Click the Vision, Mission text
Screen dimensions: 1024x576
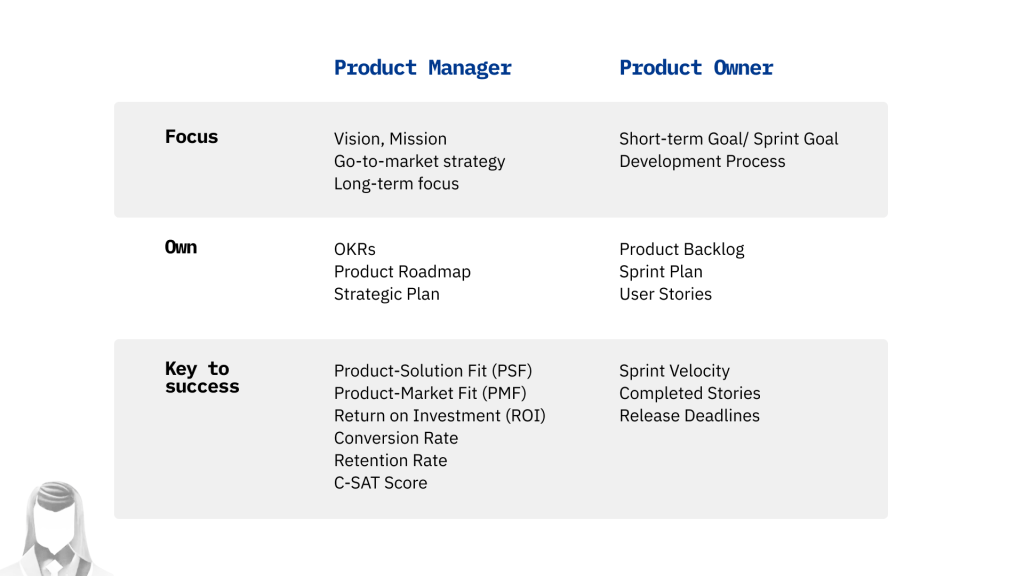coord(390,139)
